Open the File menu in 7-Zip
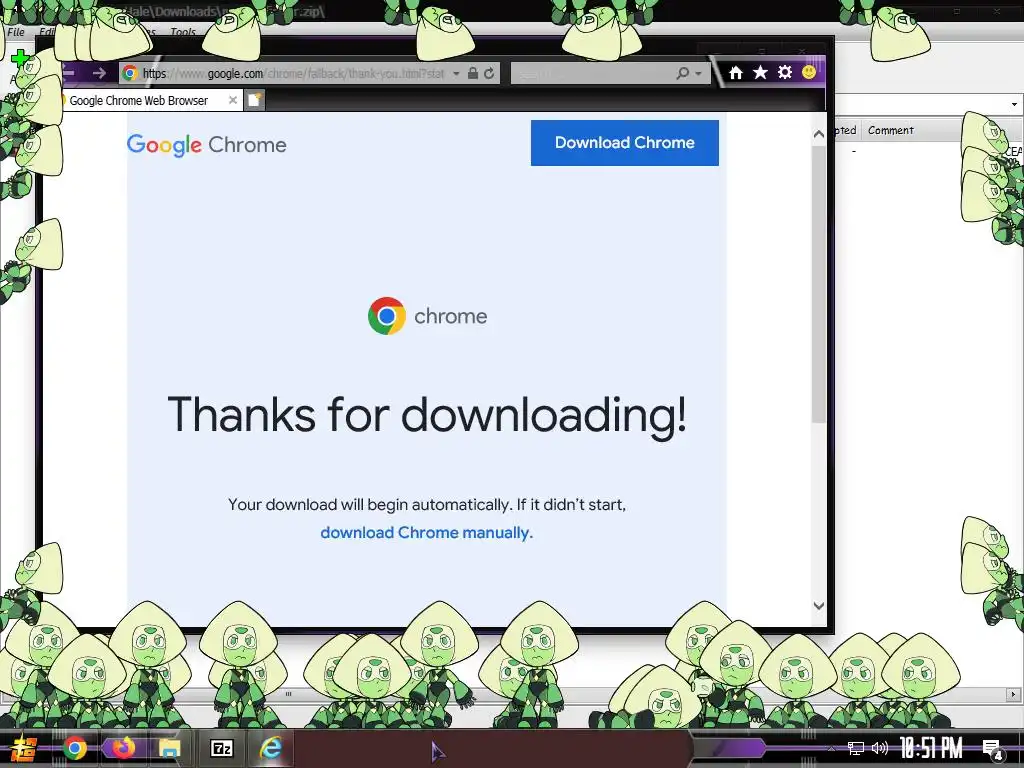 click(16, 31)
